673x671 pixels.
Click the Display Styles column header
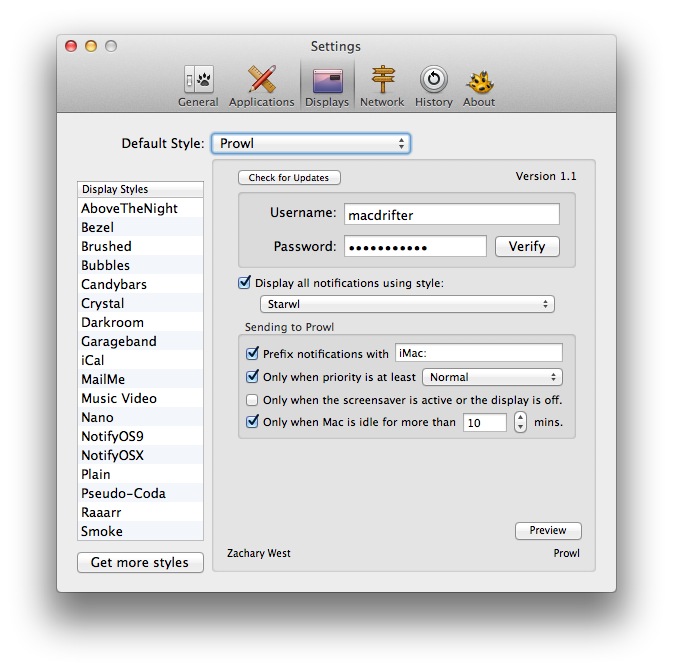pos(140,189)
